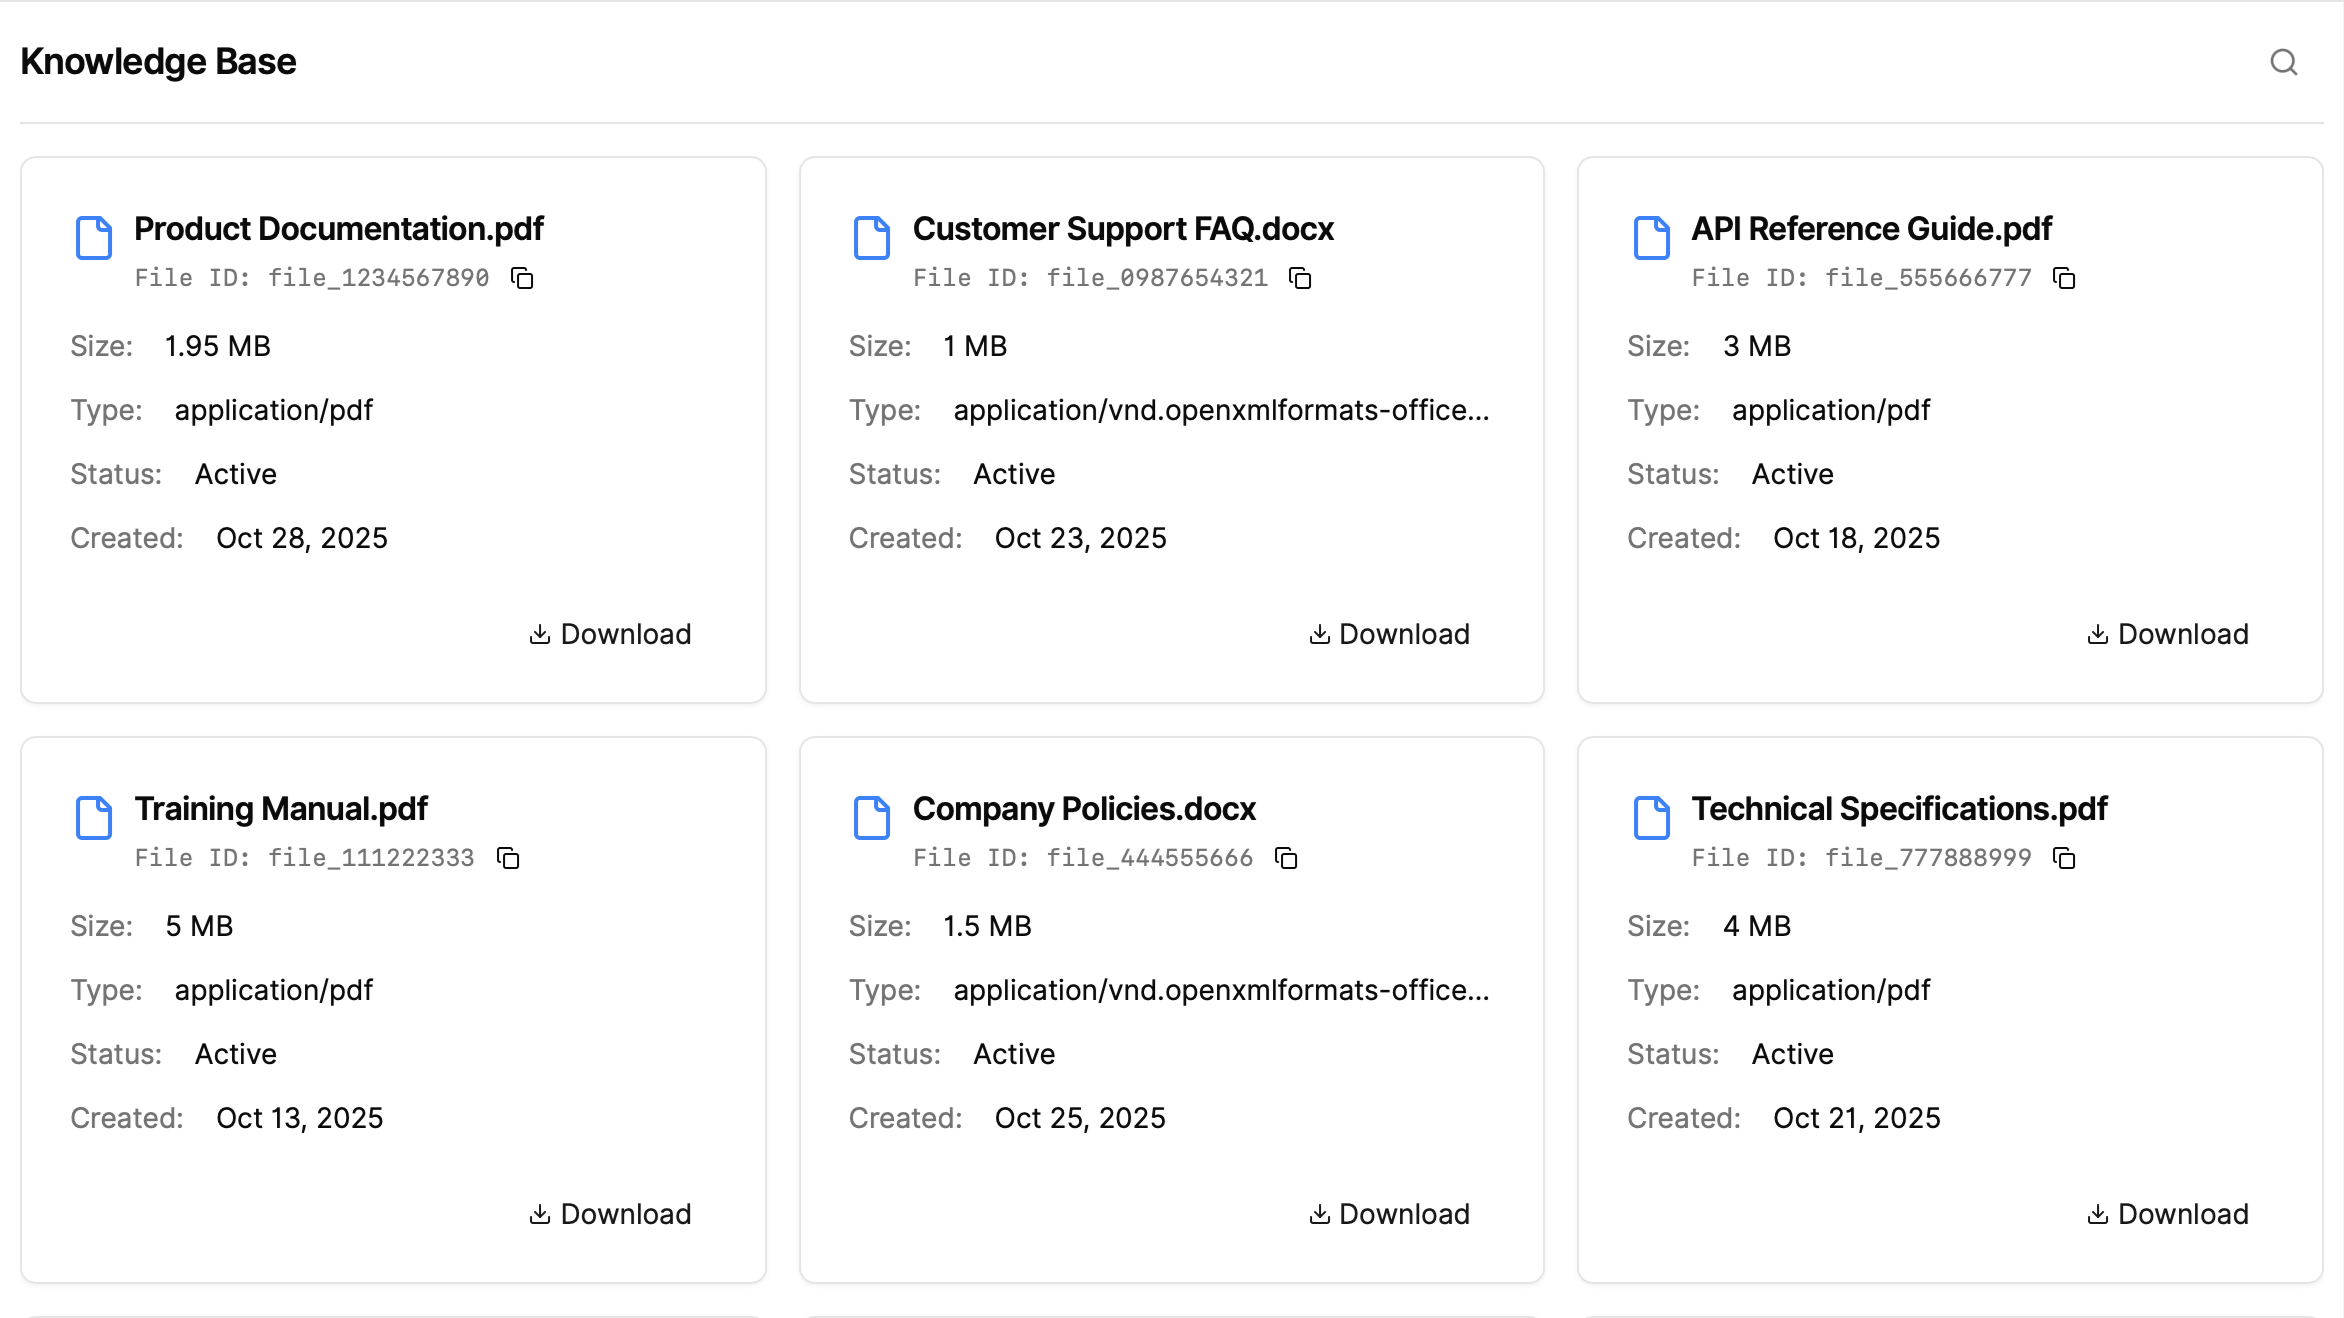Download Training Manual.pdf
This screenshot has width=2344, height=1318.
pos(610,1214)
